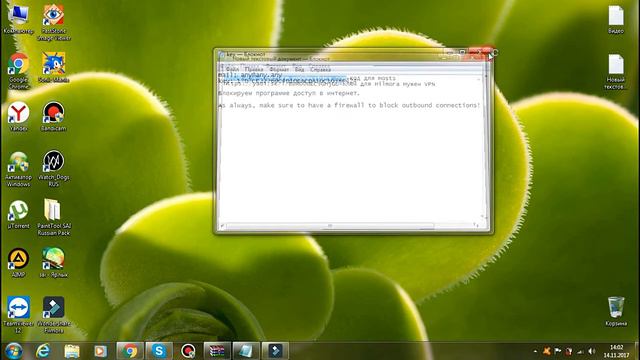Image resolution: width=640 pixels, height=360 pixels.
Task: Select the Yandex browser desktop shortcut
Action: tap(18, 116)
